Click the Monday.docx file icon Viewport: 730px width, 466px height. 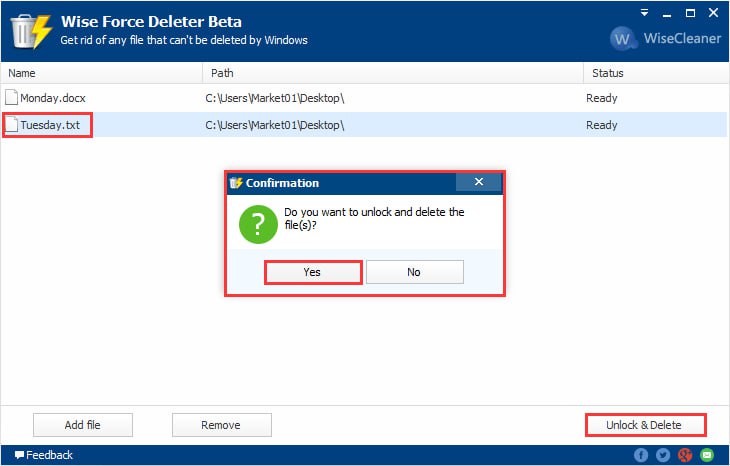tap(11, 98)
